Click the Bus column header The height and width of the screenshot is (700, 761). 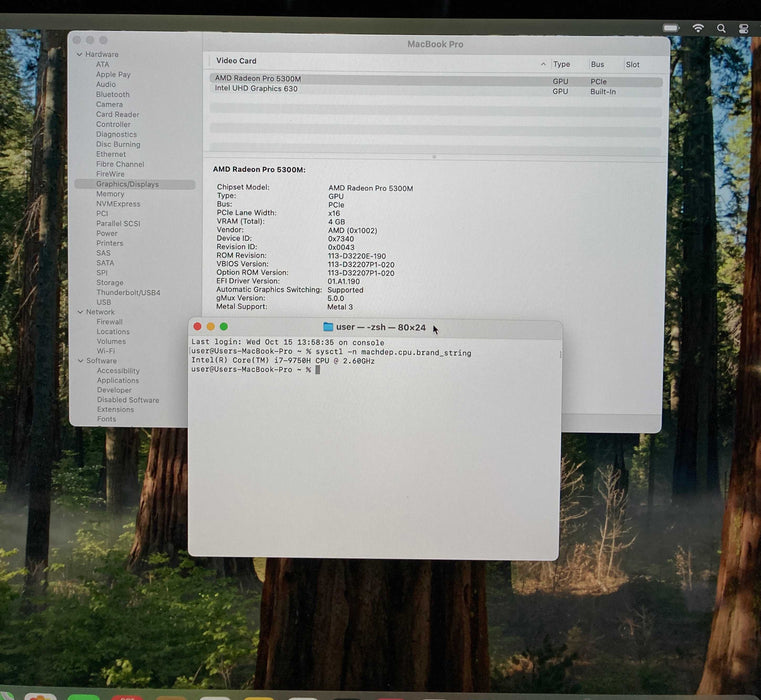click(597, 65)
